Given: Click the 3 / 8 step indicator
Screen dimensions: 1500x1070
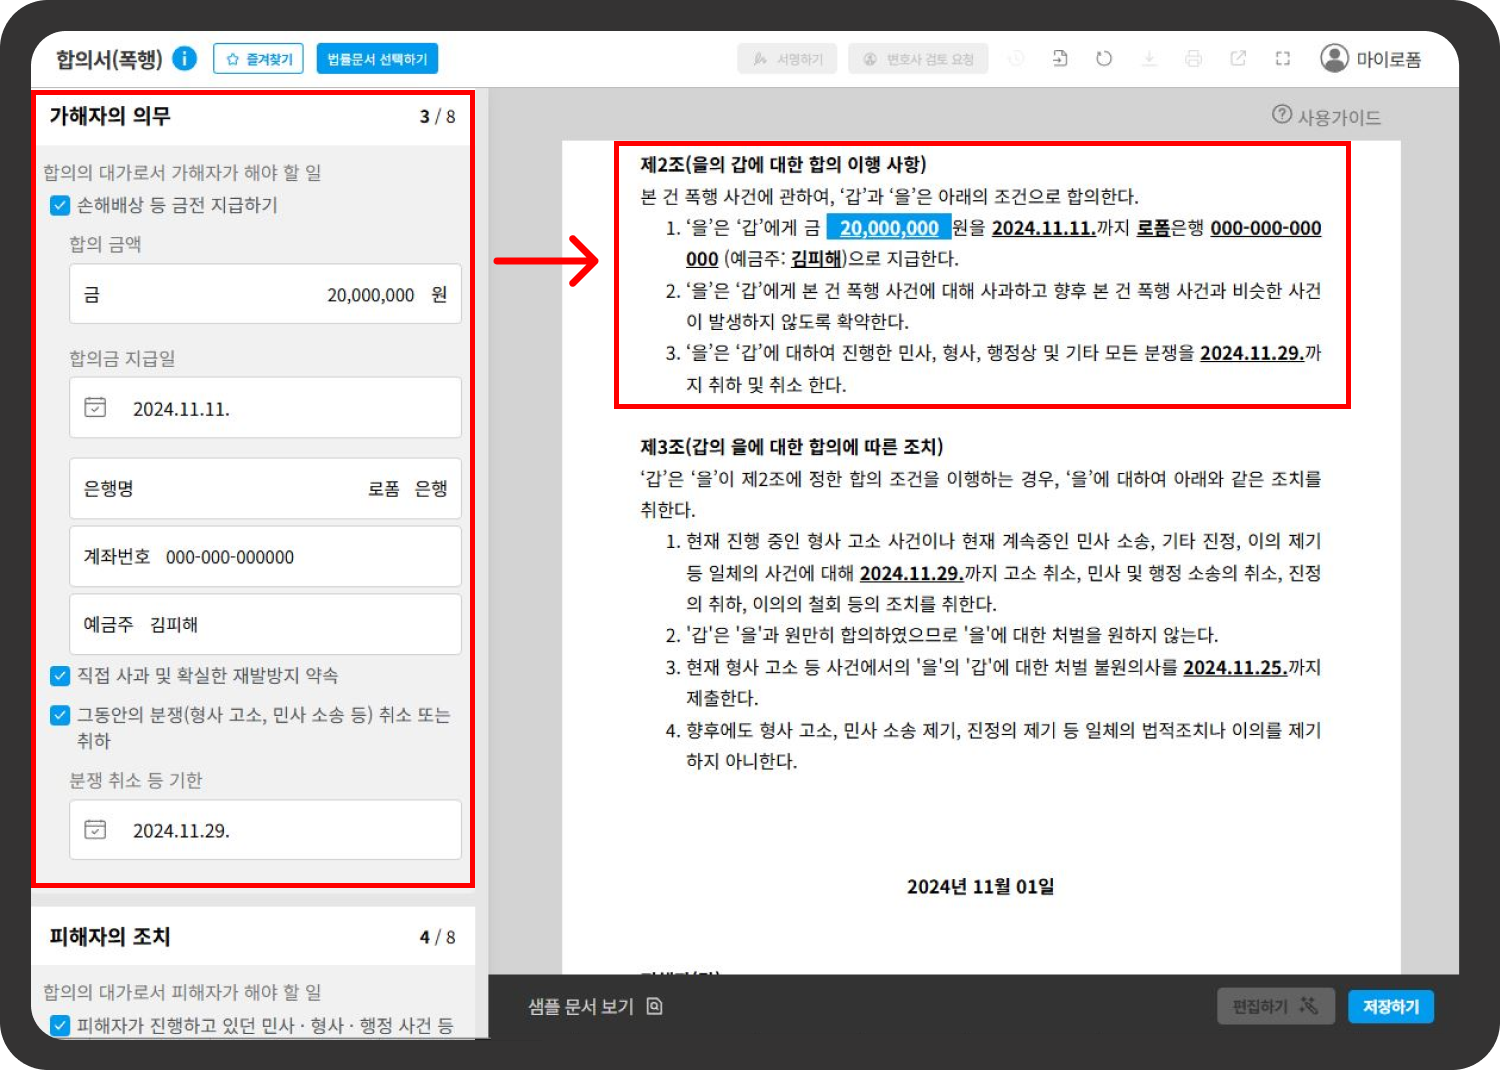Looking at the screenshot, I should 437,116.
